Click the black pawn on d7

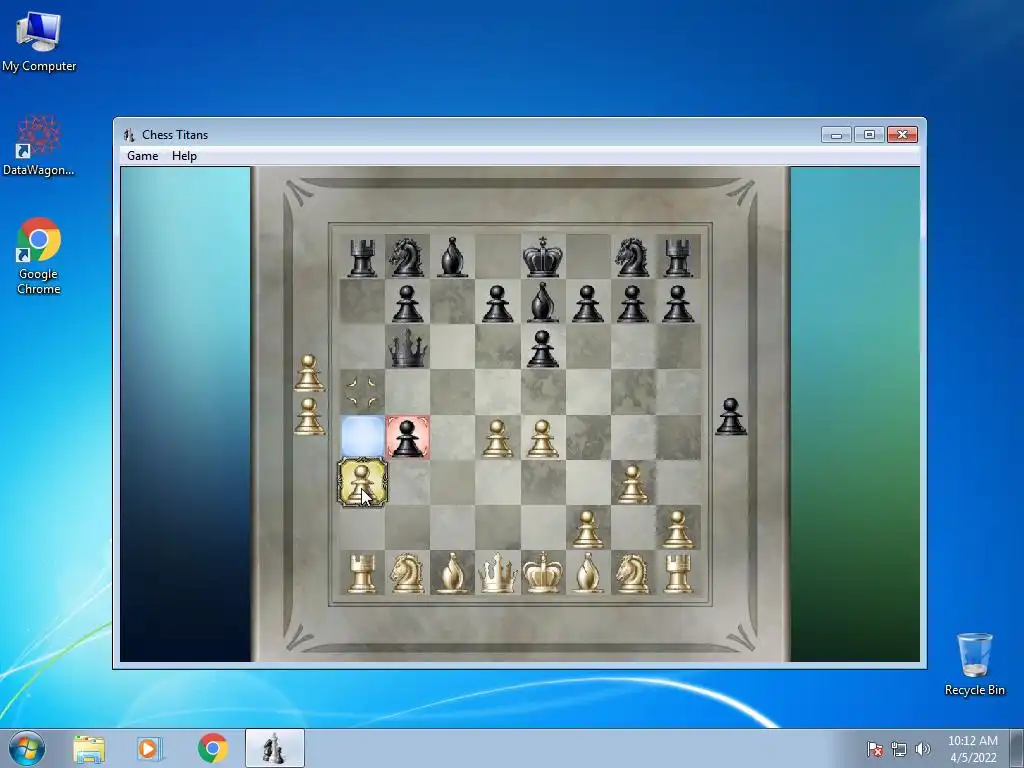(498, 303)
